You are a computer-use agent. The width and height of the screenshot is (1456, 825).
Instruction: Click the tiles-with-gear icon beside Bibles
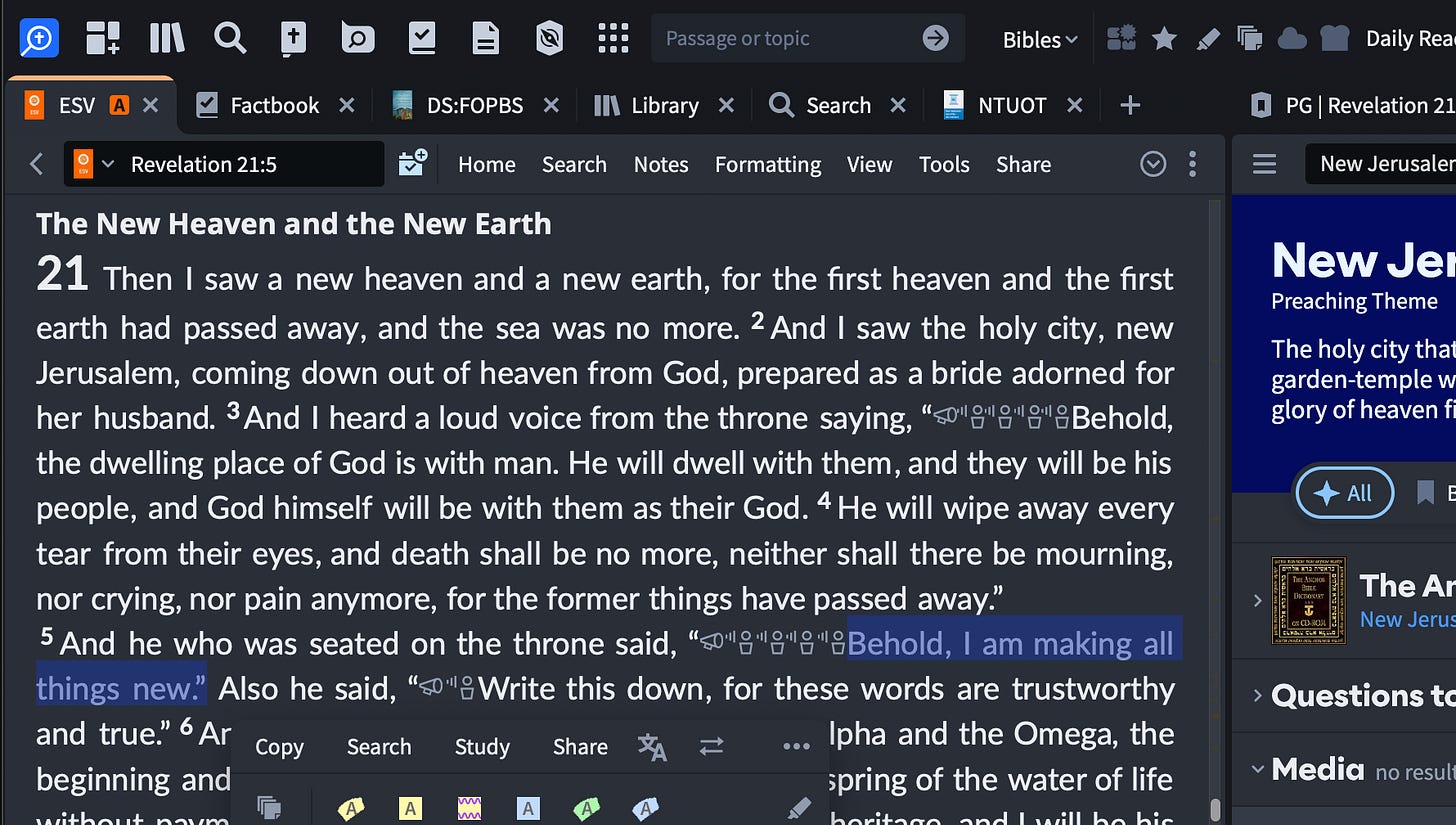pyautogui.click(x=1122, y=38)
